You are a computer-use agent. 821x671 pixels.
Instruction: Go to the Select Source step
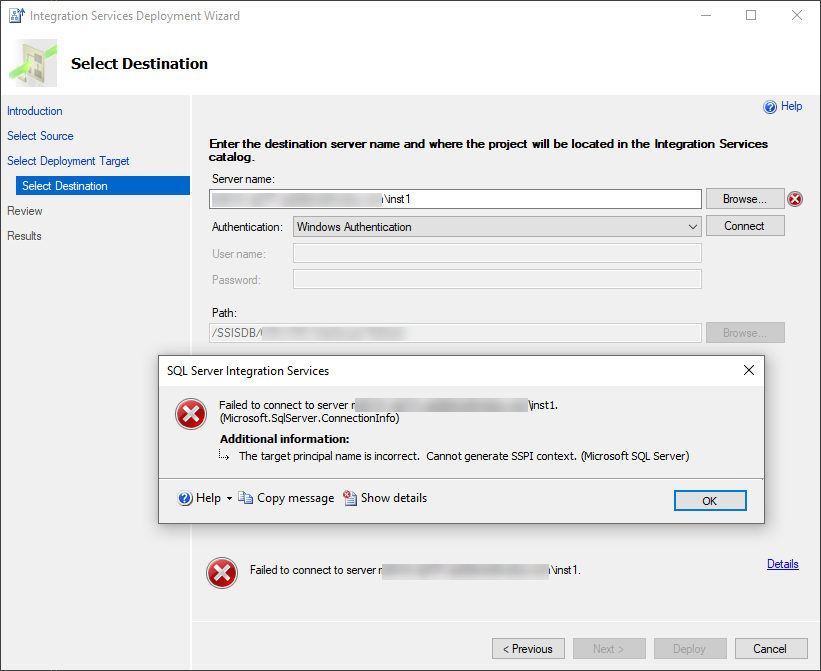40,136
